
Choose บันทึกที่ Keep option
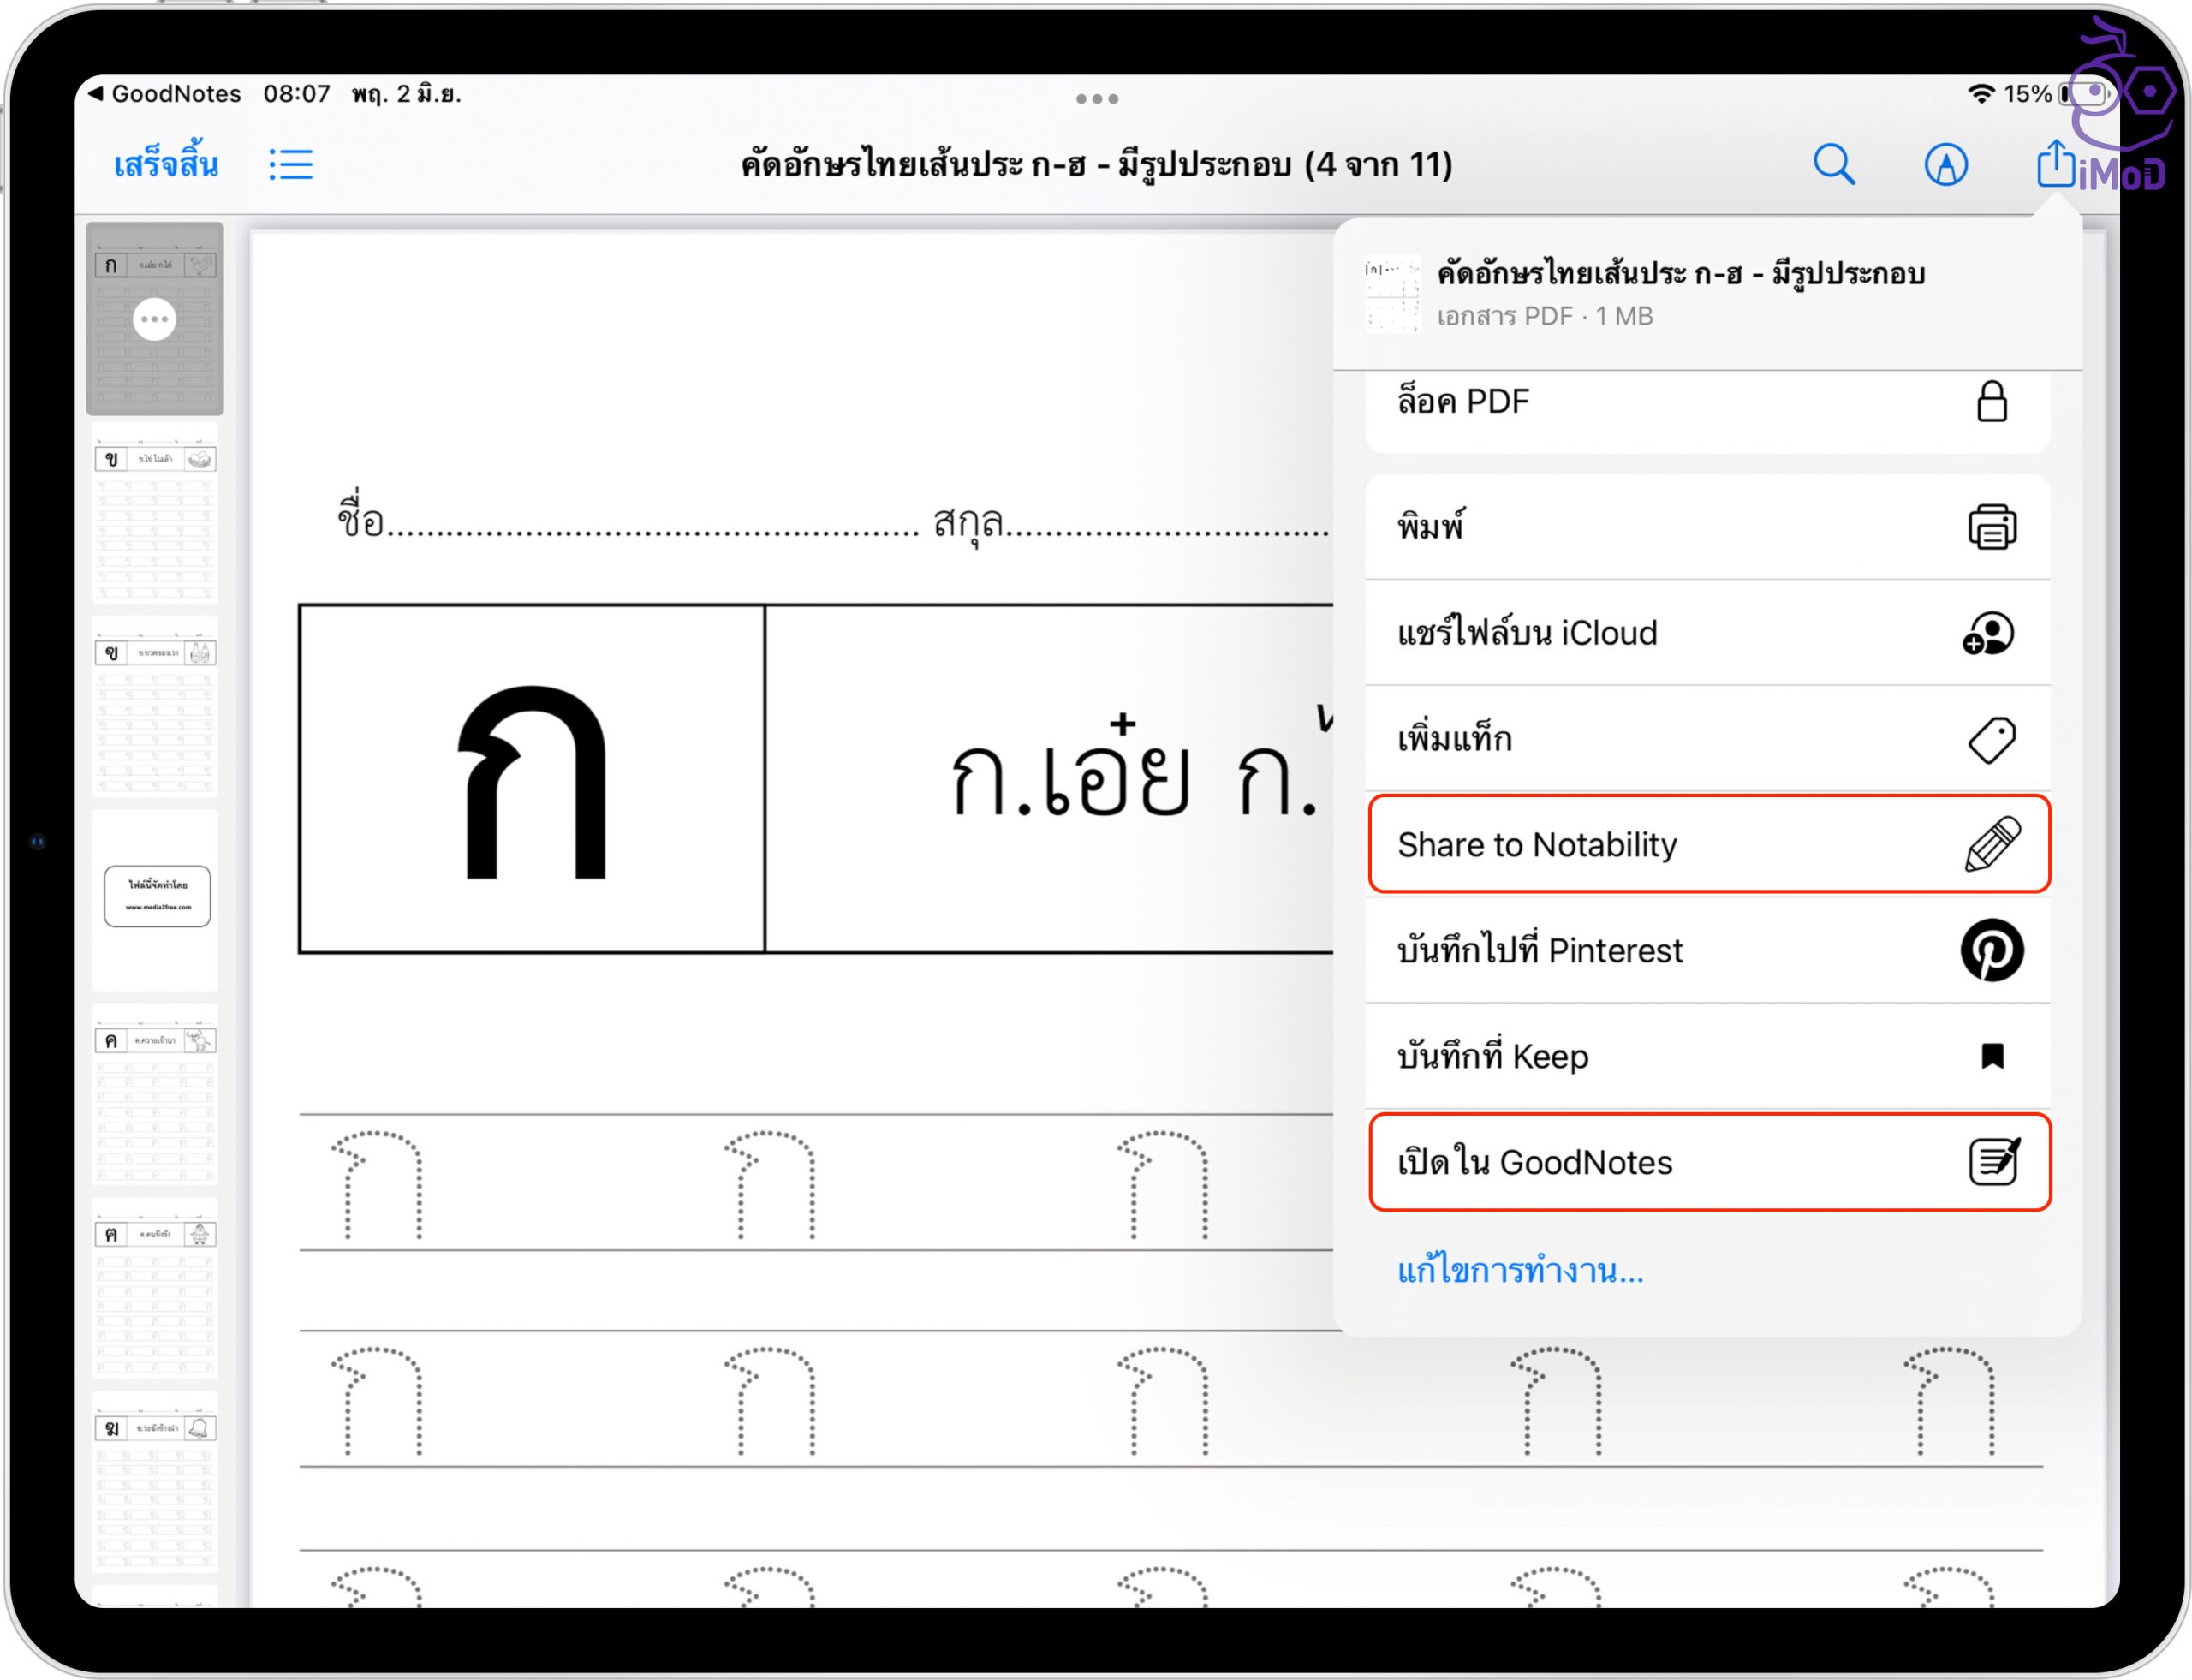[1708, 1056]
